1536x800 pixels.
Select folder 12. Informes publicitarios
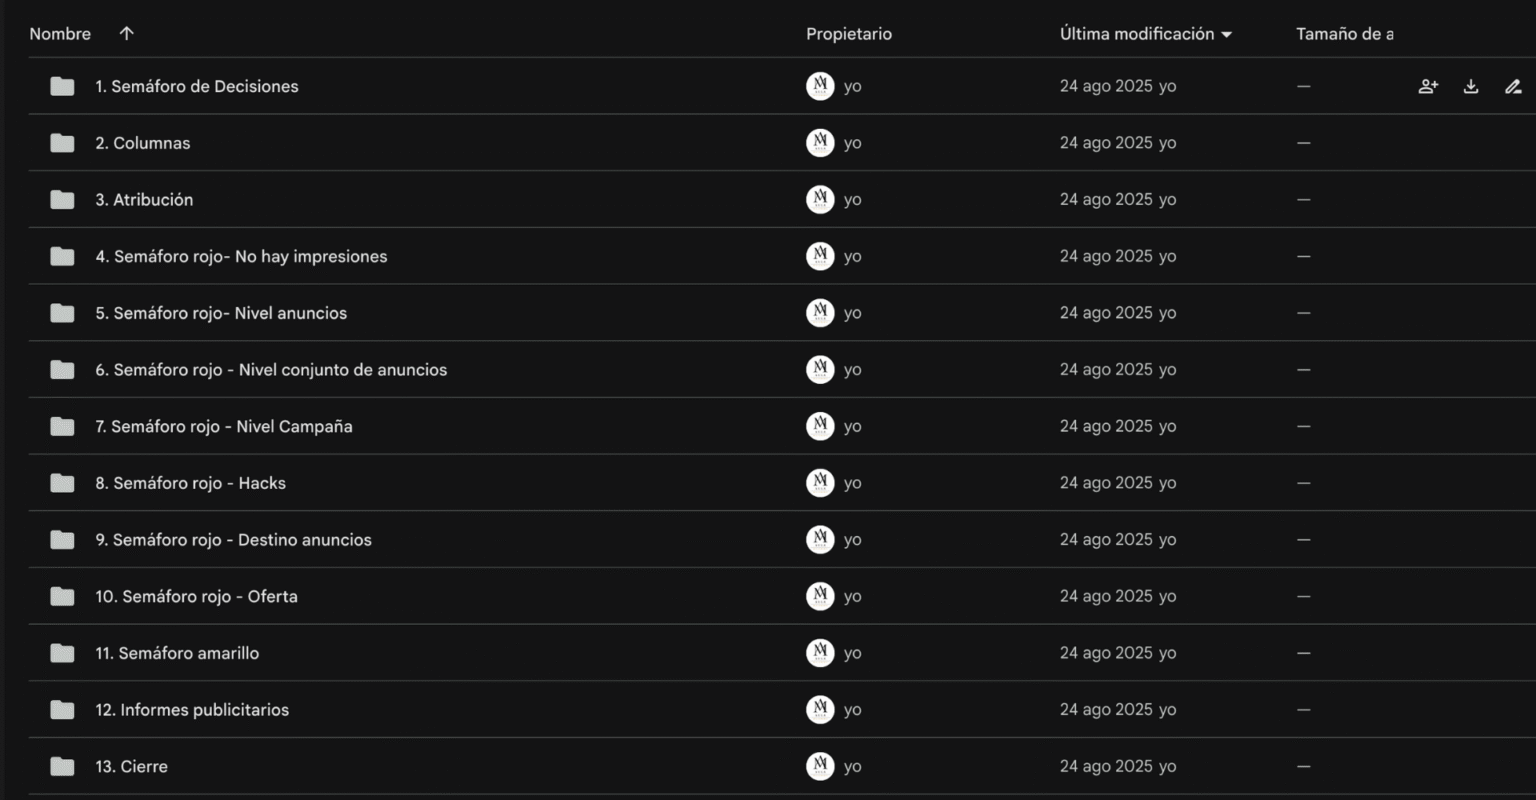tap(192, 710)
